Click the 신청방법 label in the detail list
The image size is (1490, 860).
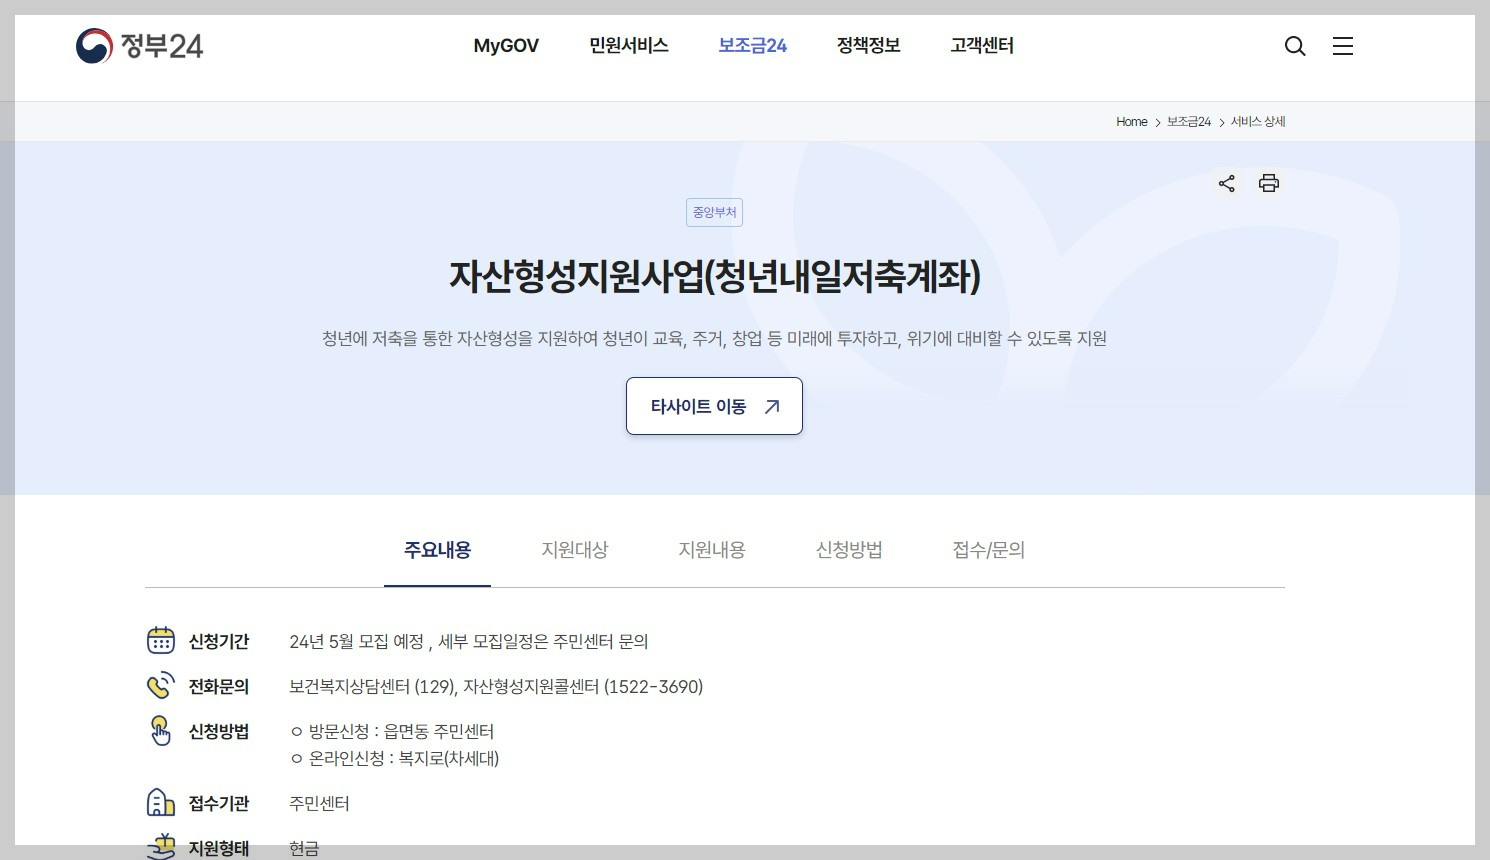coord(219,732)
